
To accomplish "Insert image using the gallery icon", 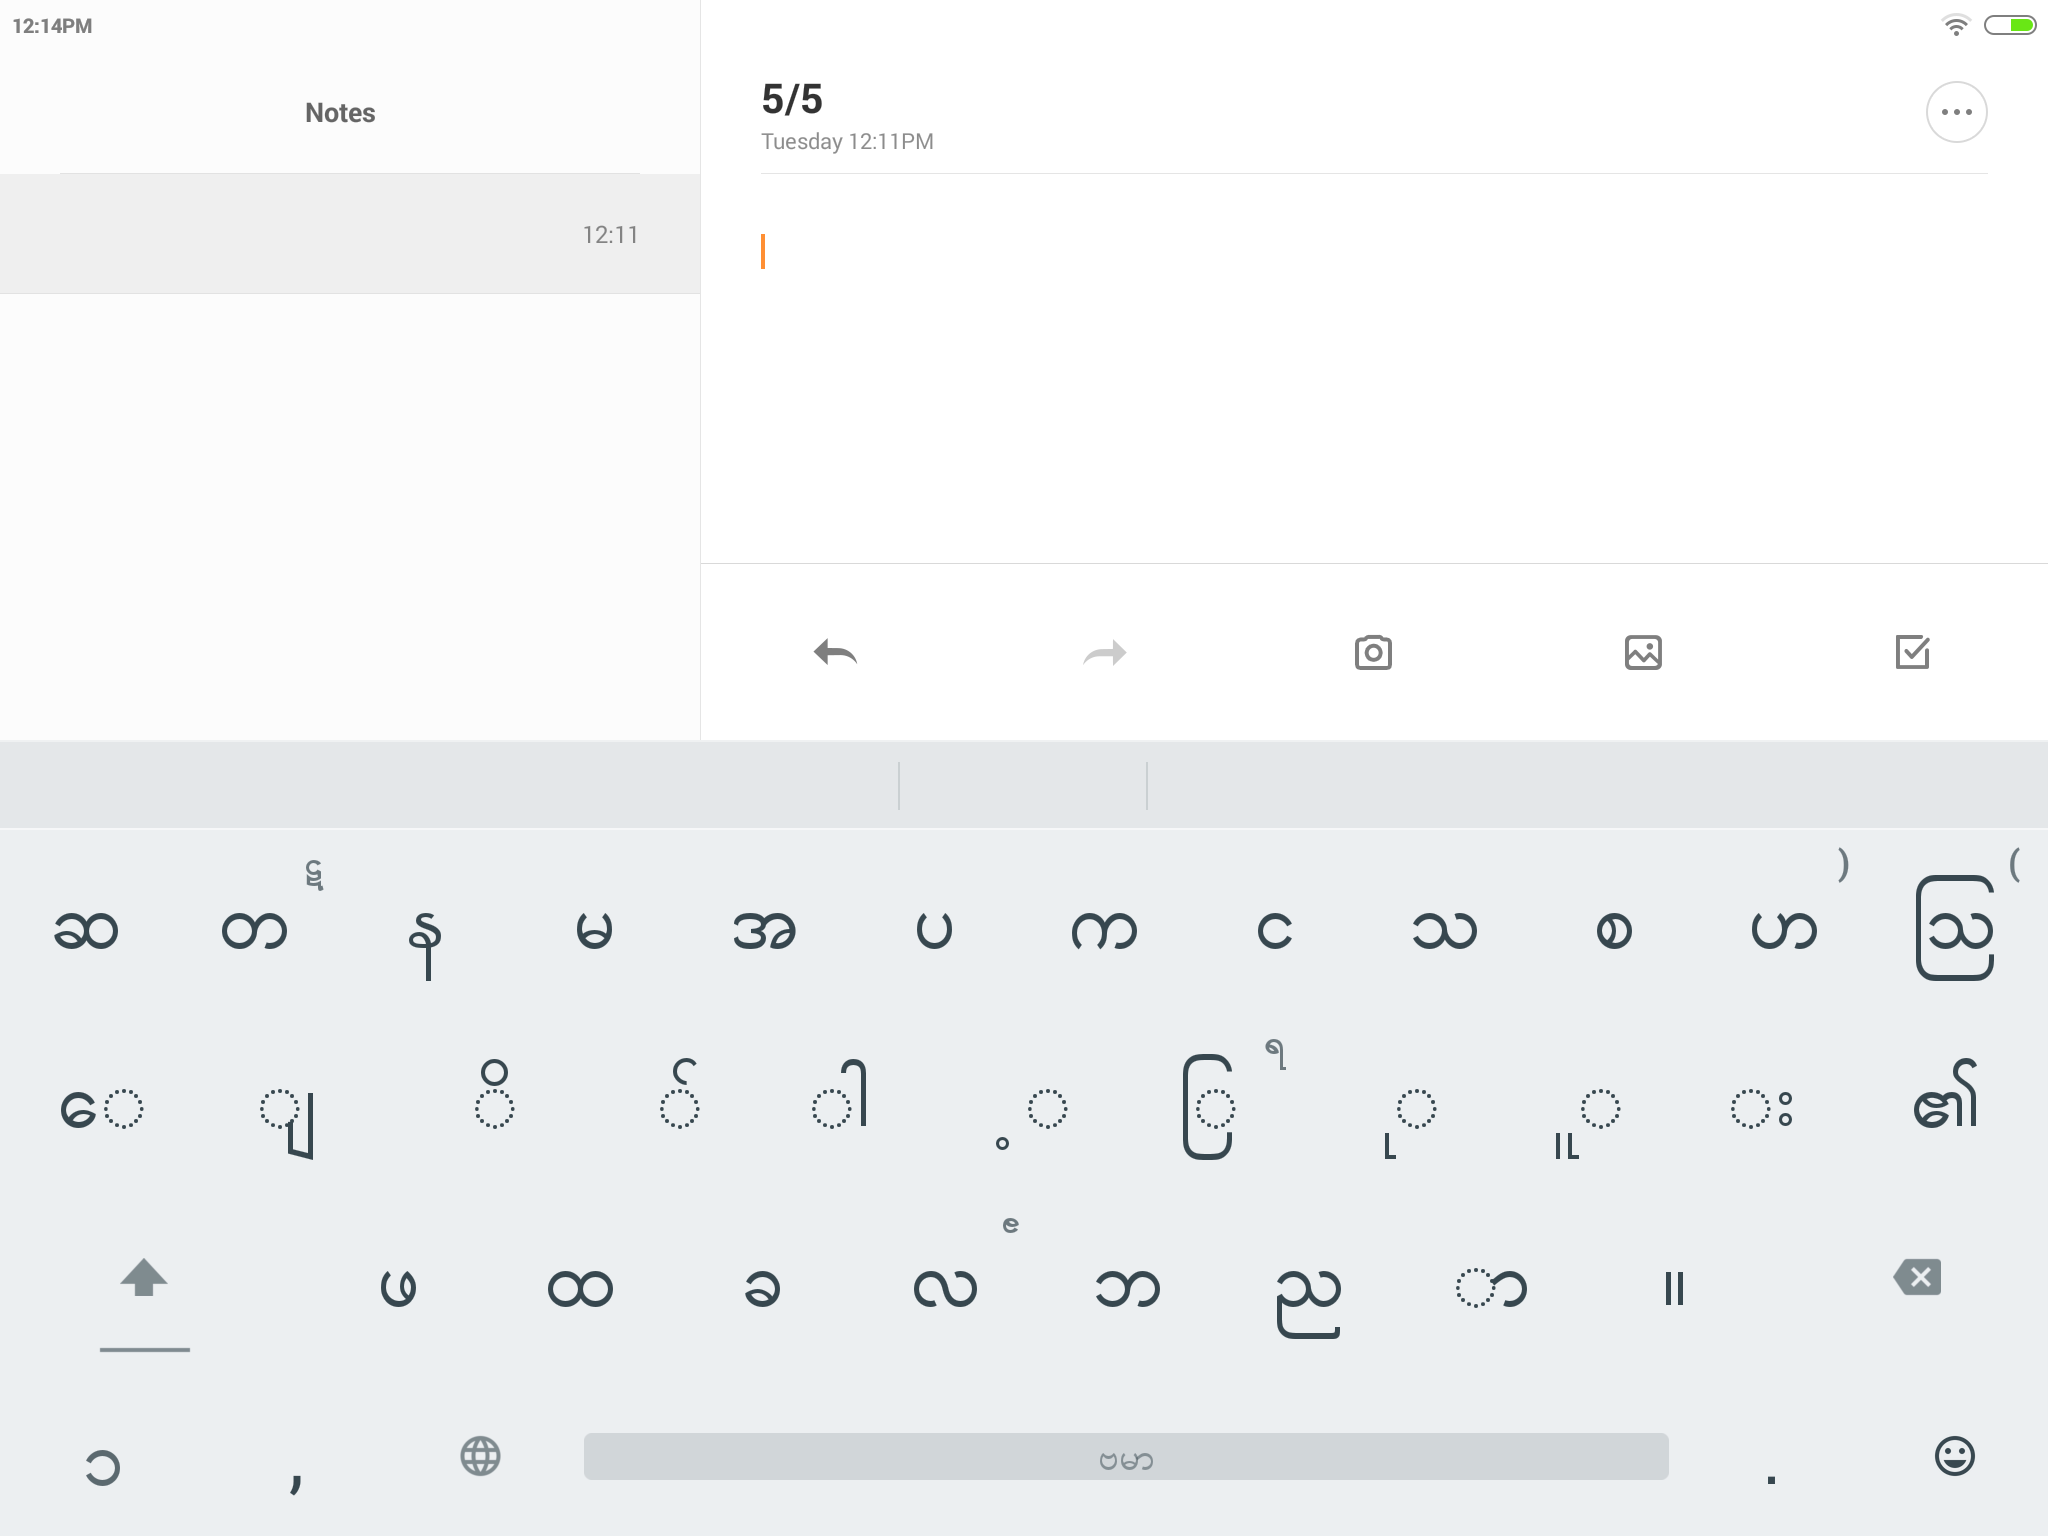I will pos(1643,652).
